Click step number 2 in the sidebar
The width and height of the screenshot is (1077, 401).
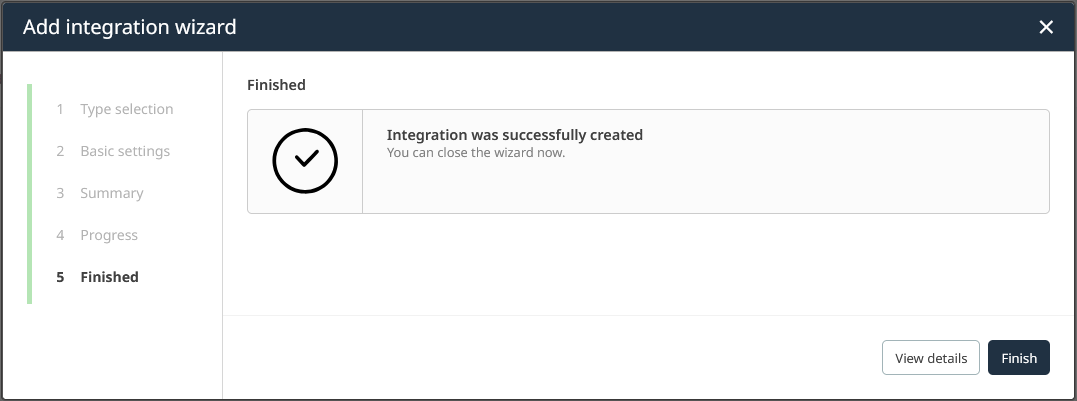[60, 151]
